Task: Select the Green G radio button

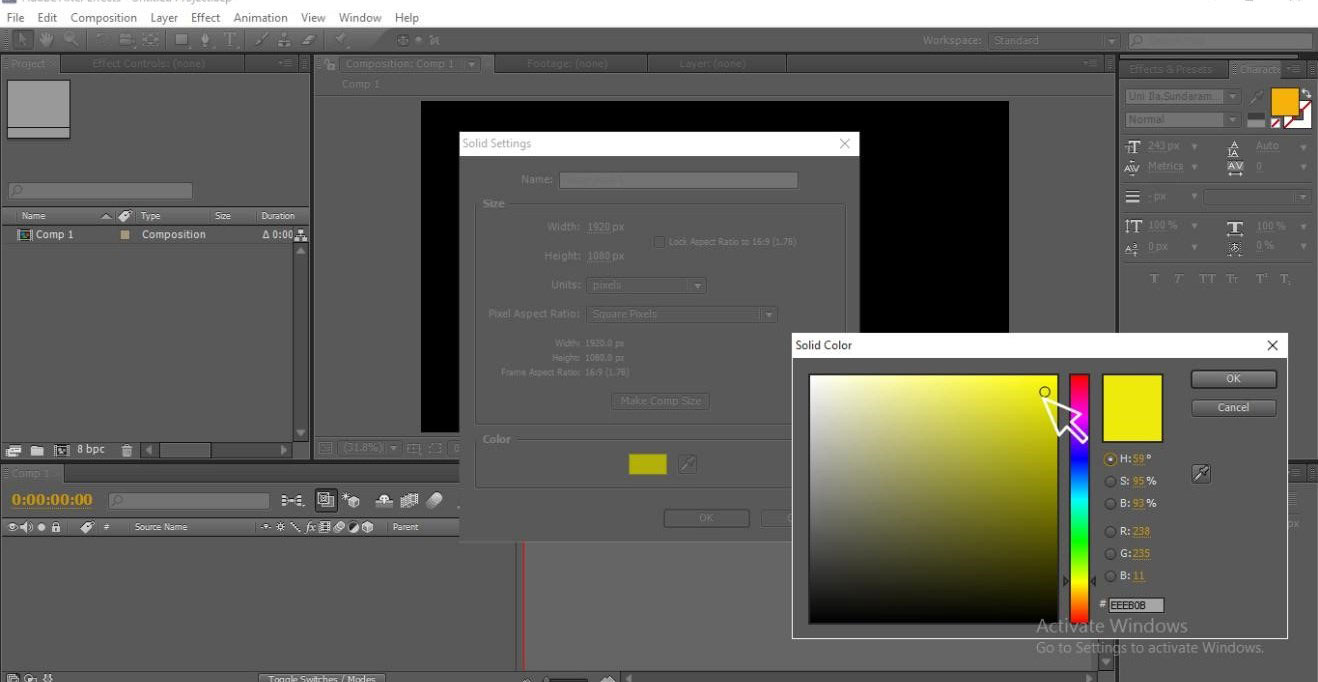Action: click(x=1110, y=553)
